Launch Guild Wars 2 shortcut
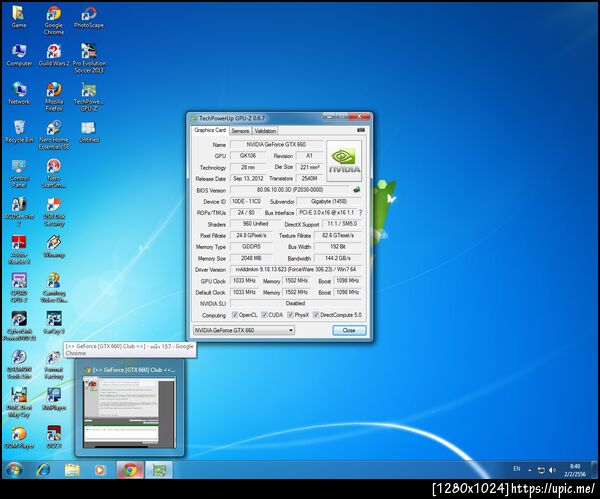This screenshot has width=600, height=499. 54,55
